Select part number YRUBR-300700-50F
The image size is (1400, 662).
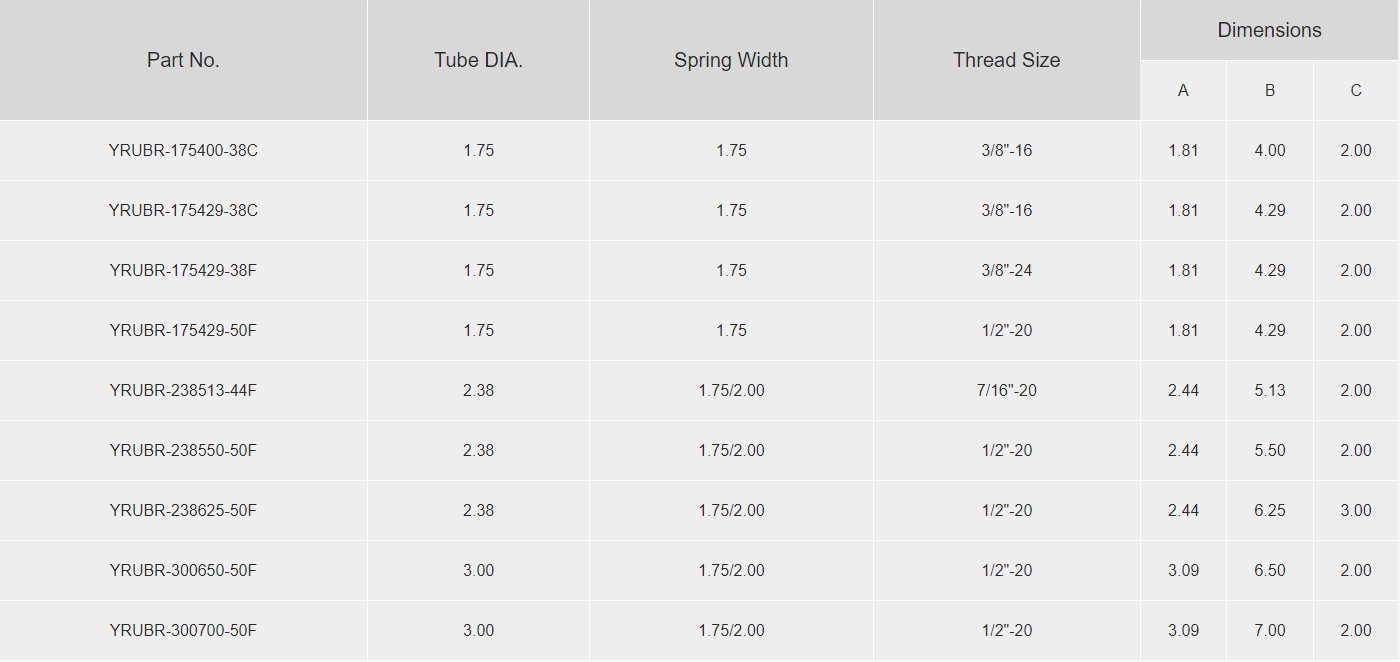click(x=183, y=630)
